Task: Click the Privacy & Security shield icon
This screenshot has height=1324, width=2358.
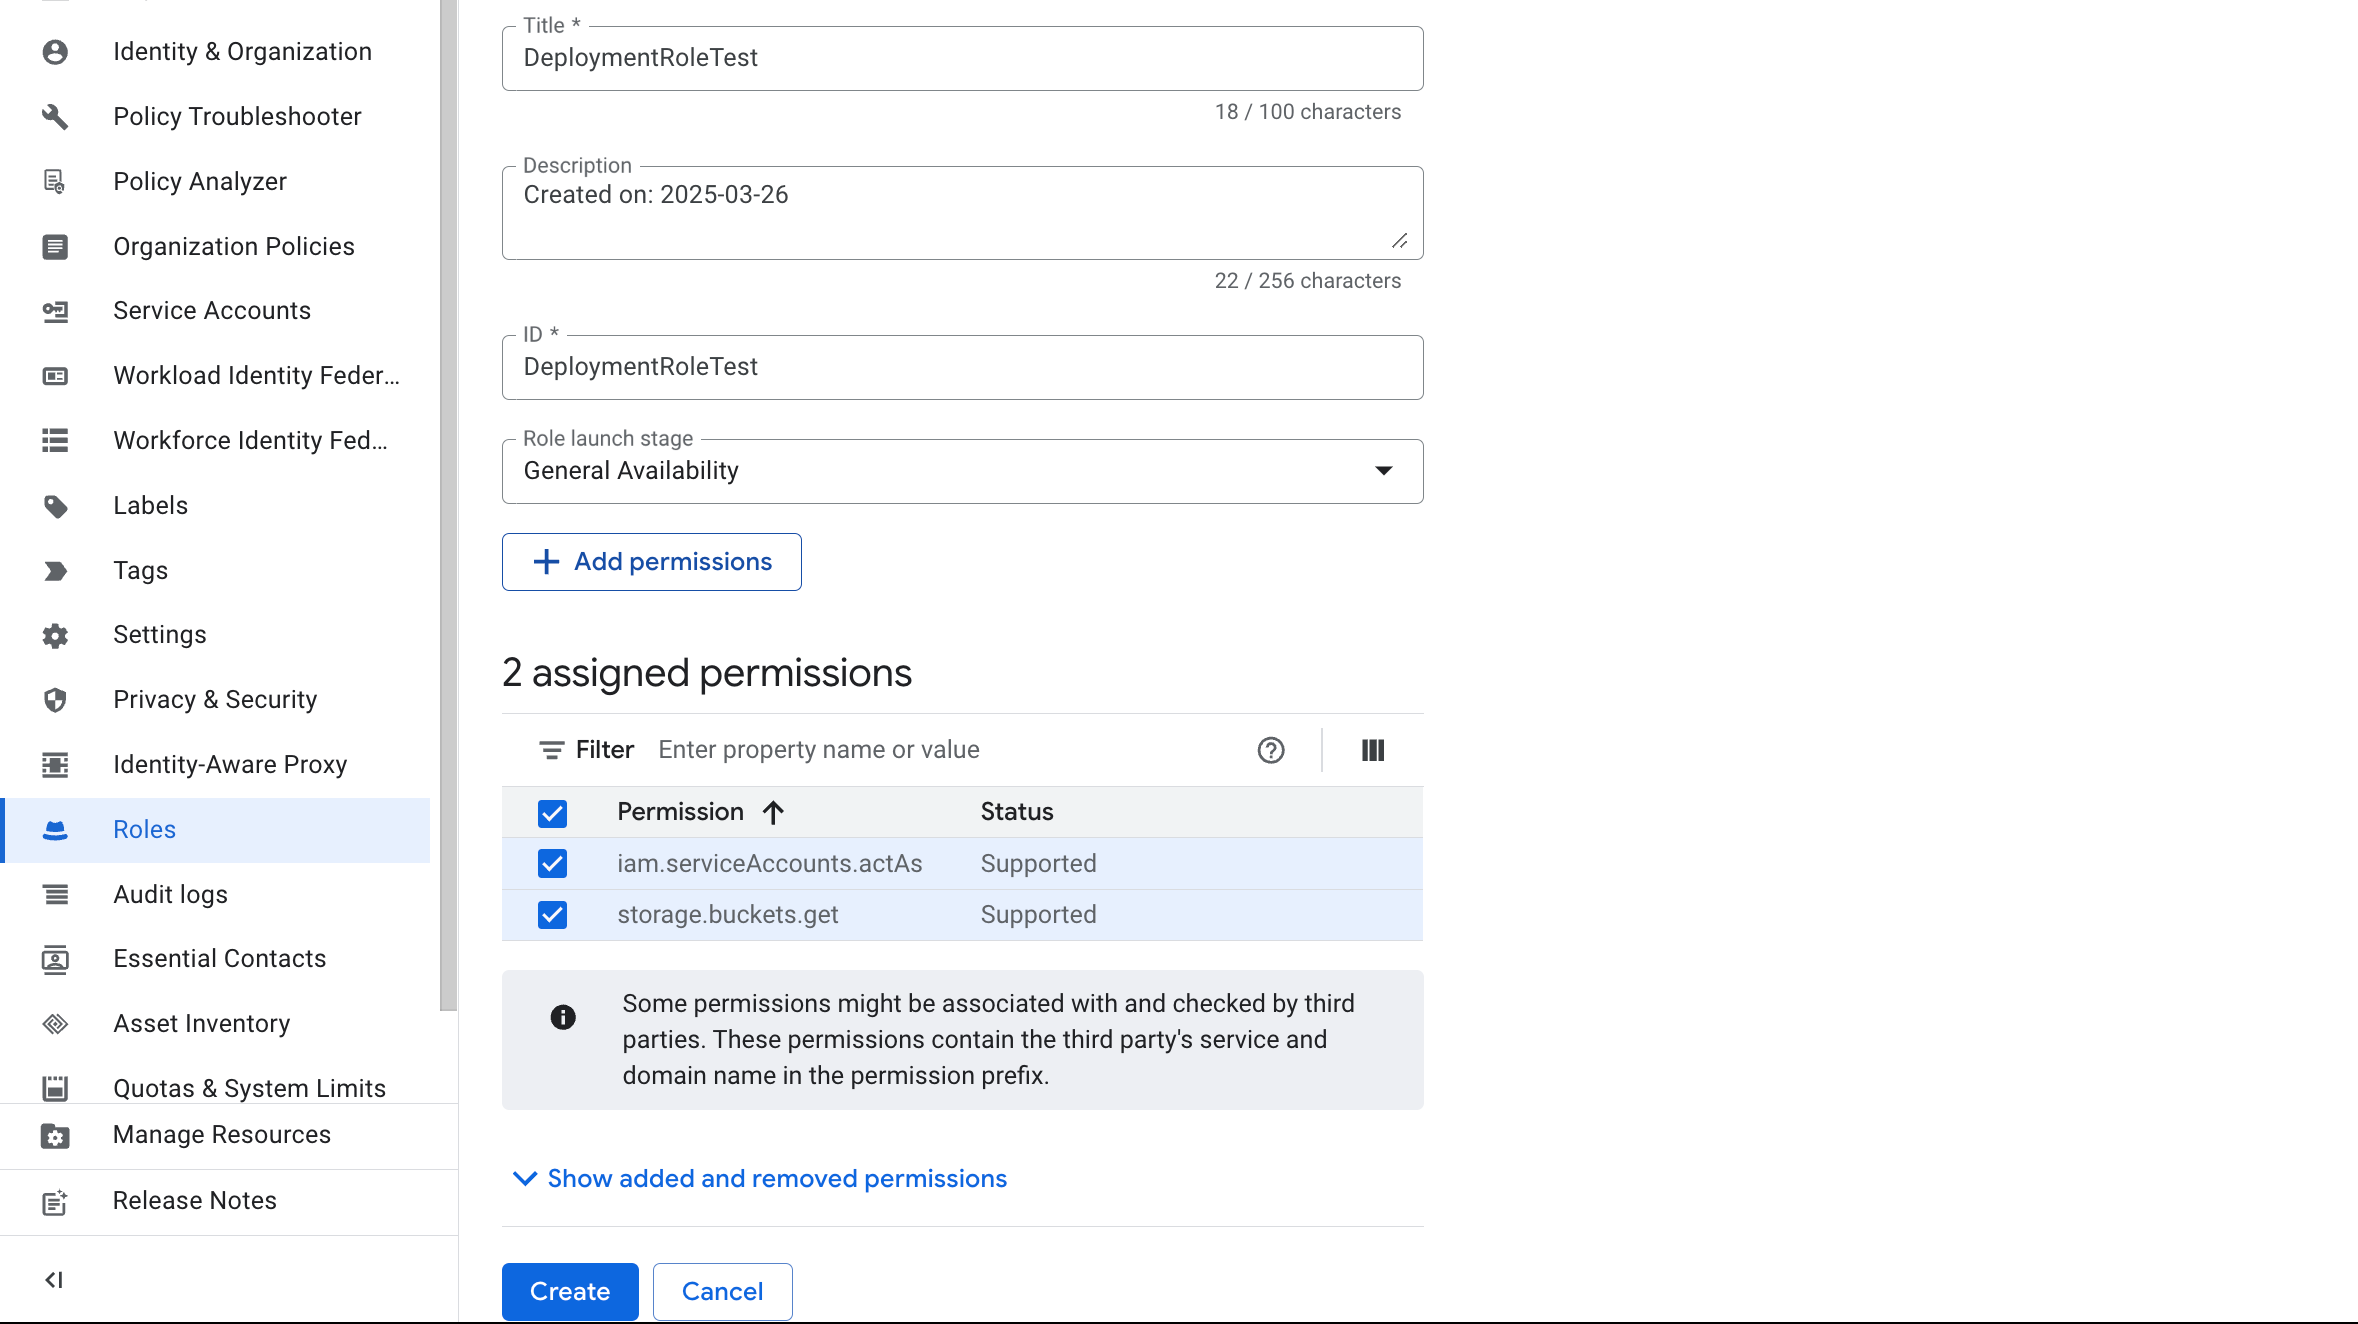Action: [x=55, y=700]
